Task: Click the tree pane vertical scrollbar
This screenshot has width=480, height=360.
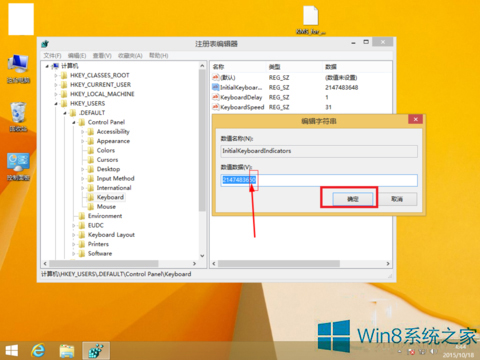Action: 202,140
